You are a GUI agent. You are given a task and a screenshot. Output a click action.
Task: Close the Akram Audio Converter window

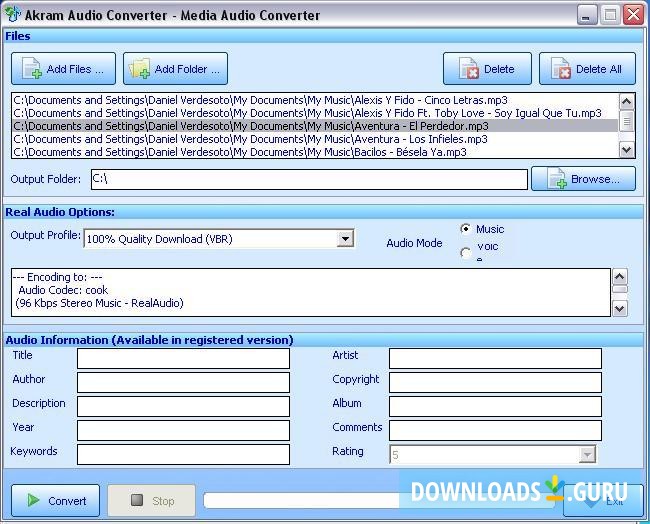(x=634, y=15)
